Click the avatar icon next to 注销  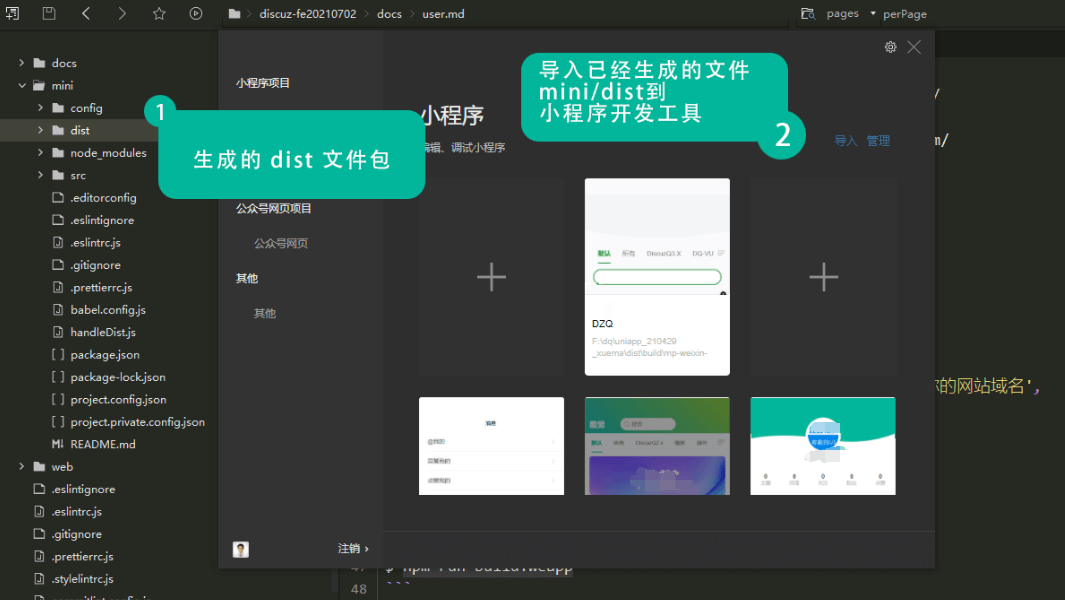point(240,548)
